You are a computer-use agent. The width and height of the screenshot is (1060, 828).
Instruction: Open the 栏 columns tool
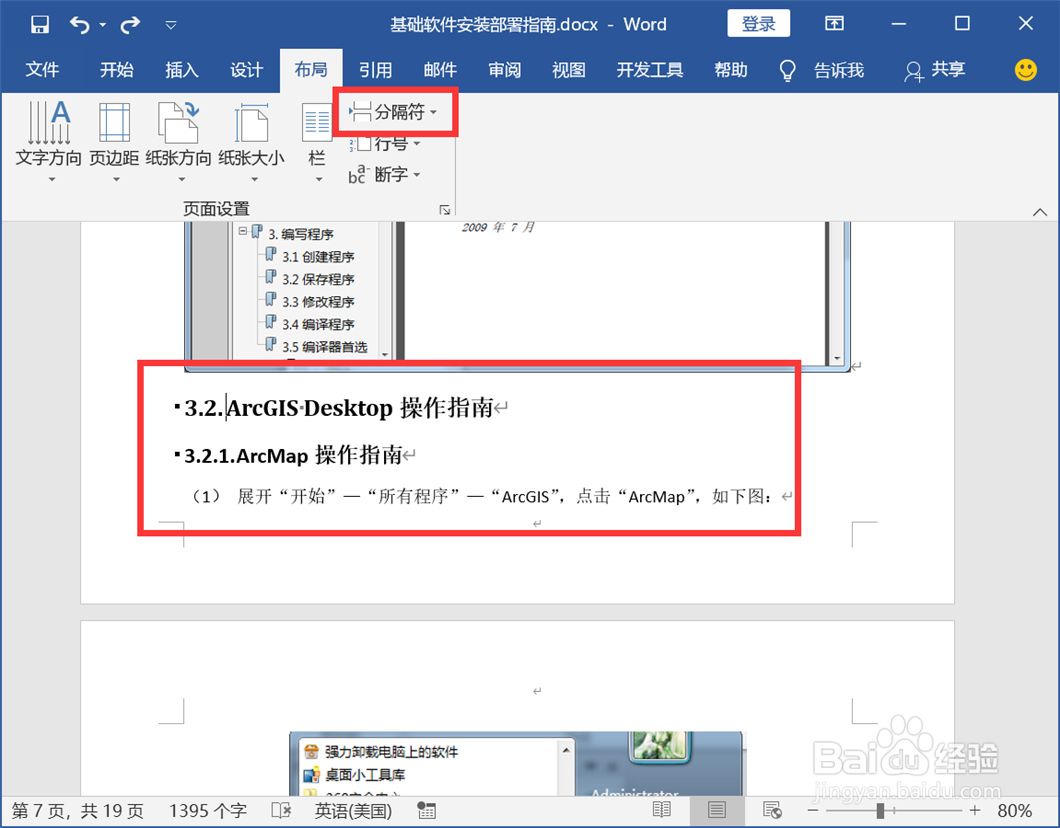(x=316, y=134)
